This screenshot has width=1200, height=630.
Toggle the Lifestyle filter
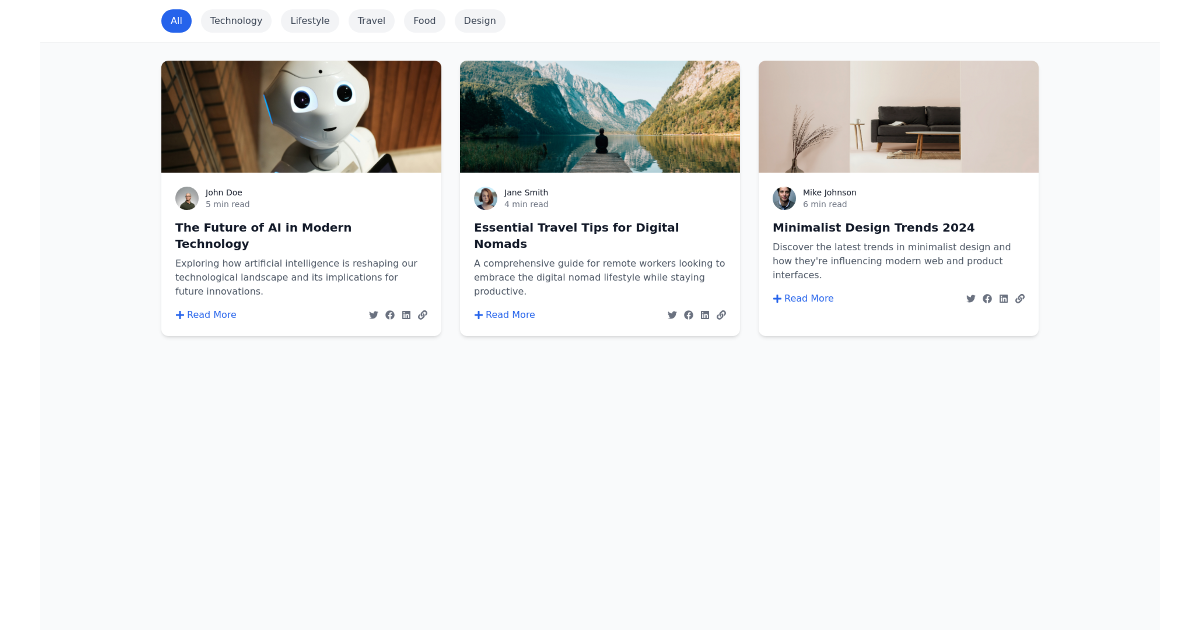click(x=309, y=20)
